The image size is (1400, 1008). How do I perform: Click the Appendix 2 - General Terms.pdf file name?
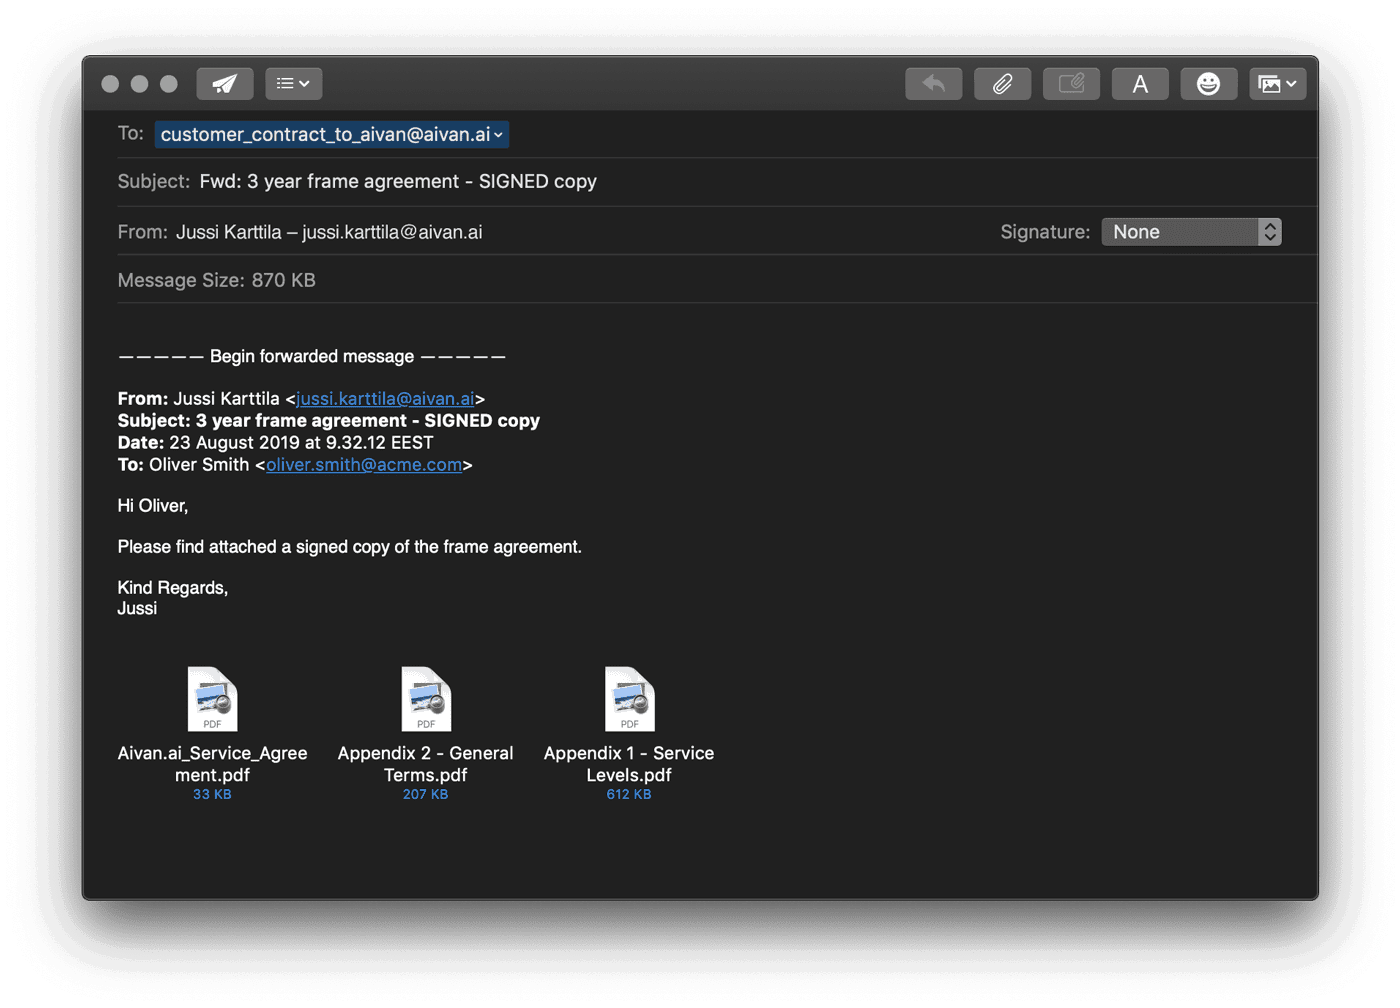[426, 764]
